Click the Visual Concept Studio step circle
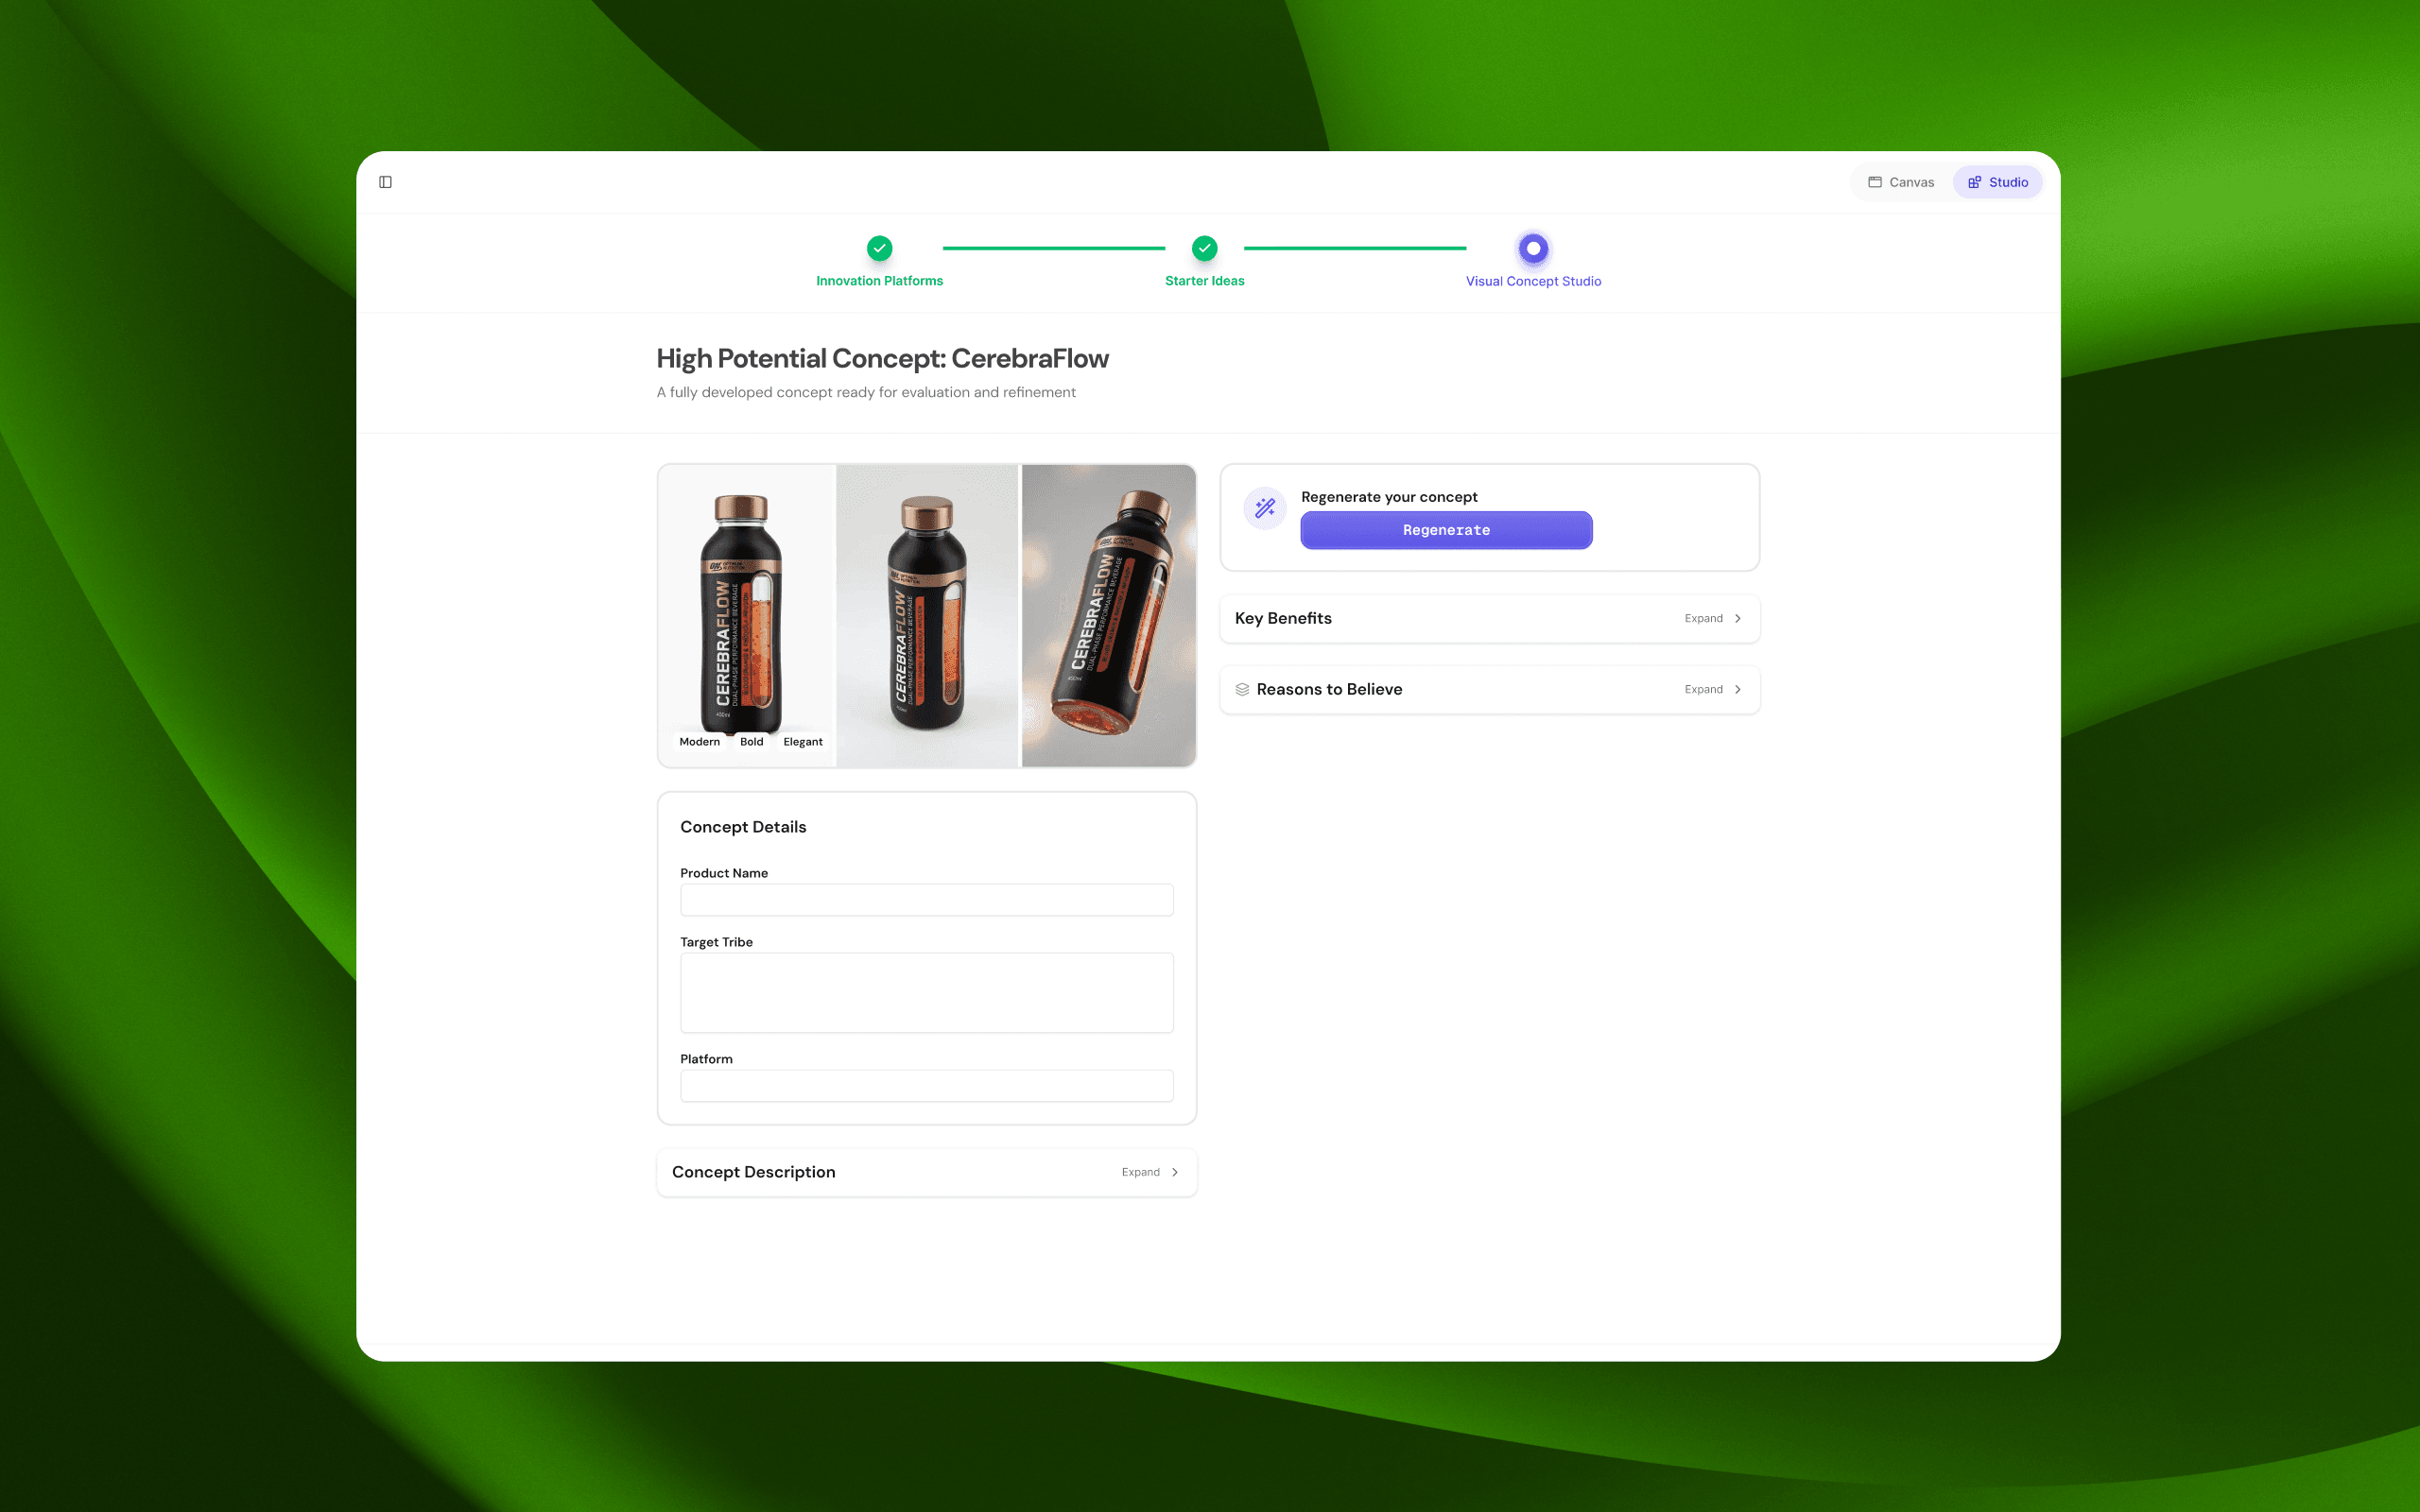This screenshot has height=1512, width=2420. click(x=1532, y=248)
